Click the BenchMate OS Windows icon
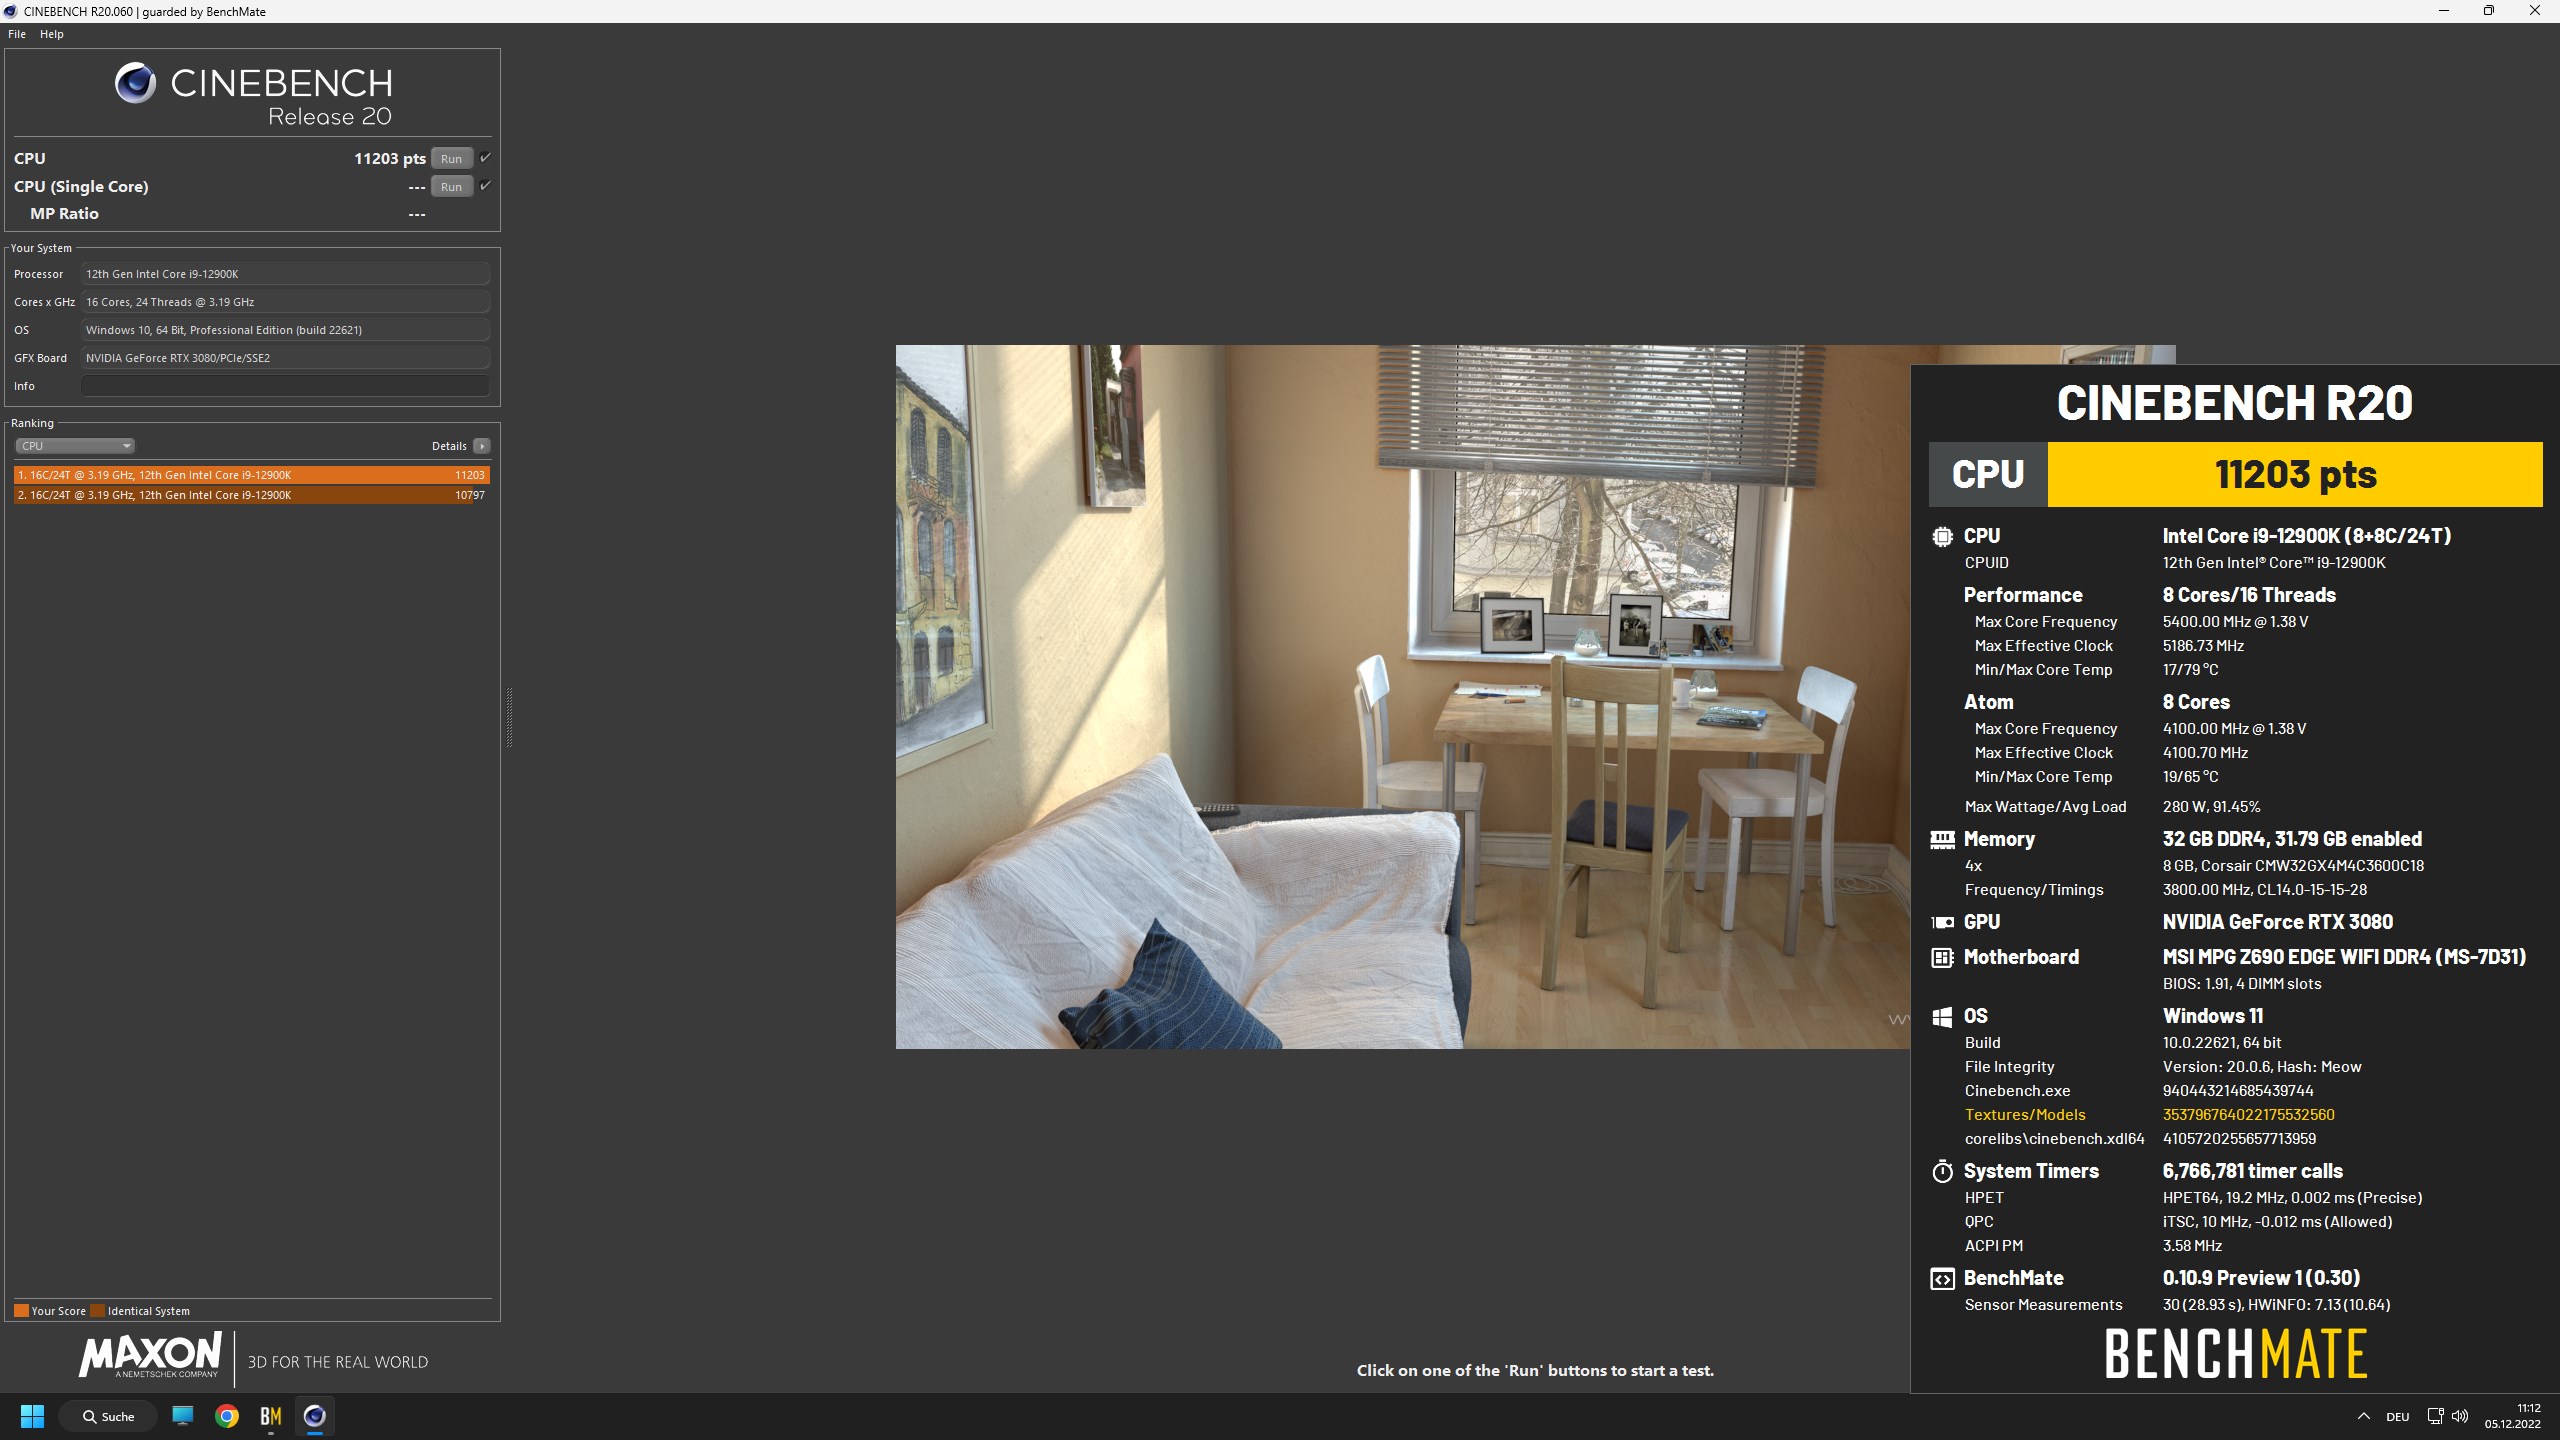2560x1440 pixels. (x=1942, y=1017)
